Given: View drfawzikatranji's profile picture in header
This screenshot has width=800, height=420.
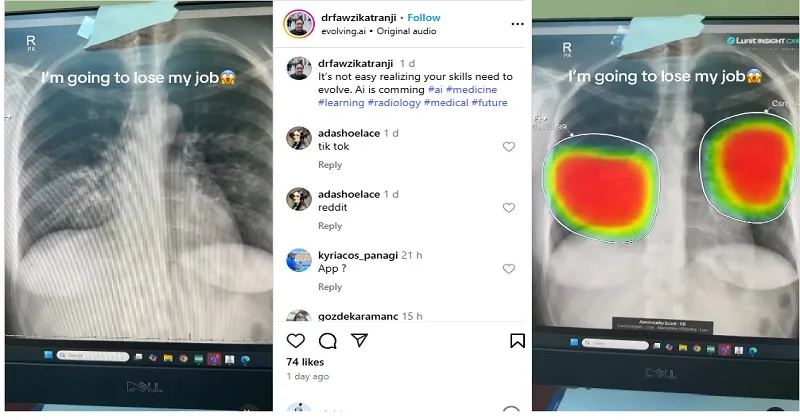Looking at the screenshot, I should tap(299, 23).
